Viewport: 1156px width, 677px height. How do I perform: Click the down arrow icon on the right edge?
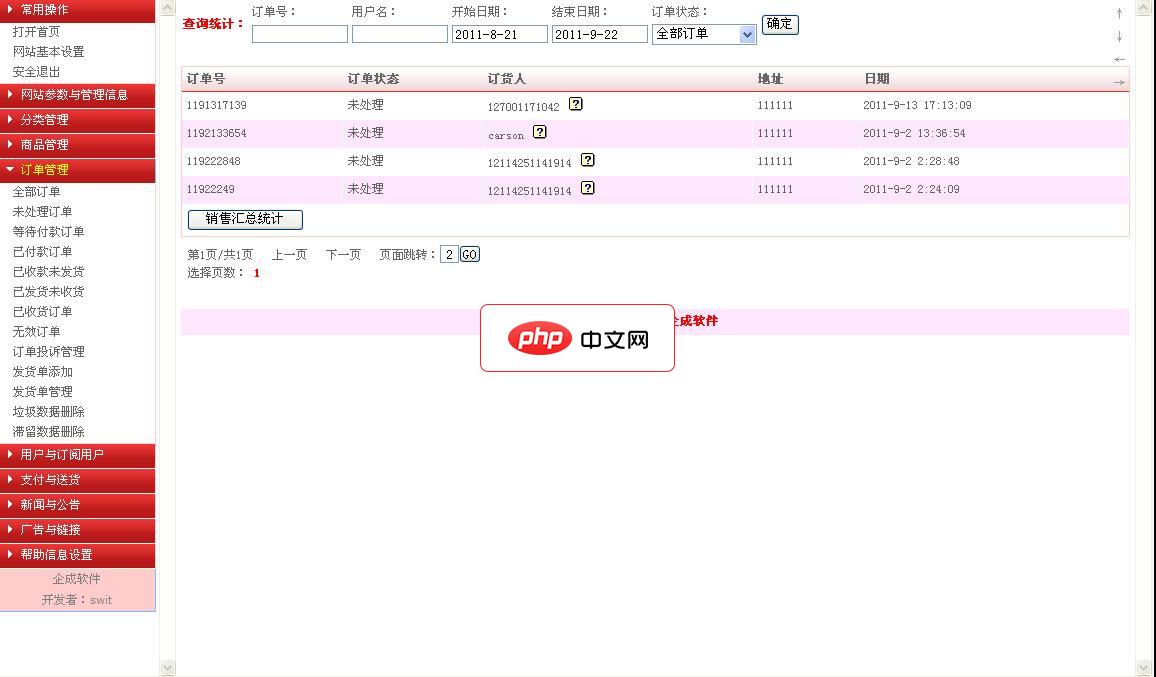click(1119, 37)
